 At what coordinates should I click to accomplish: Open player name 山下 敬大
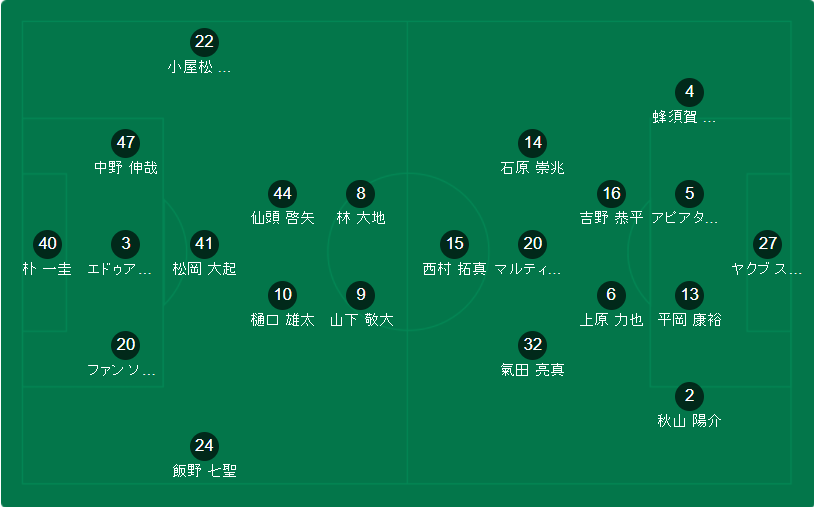pos(361,320)
